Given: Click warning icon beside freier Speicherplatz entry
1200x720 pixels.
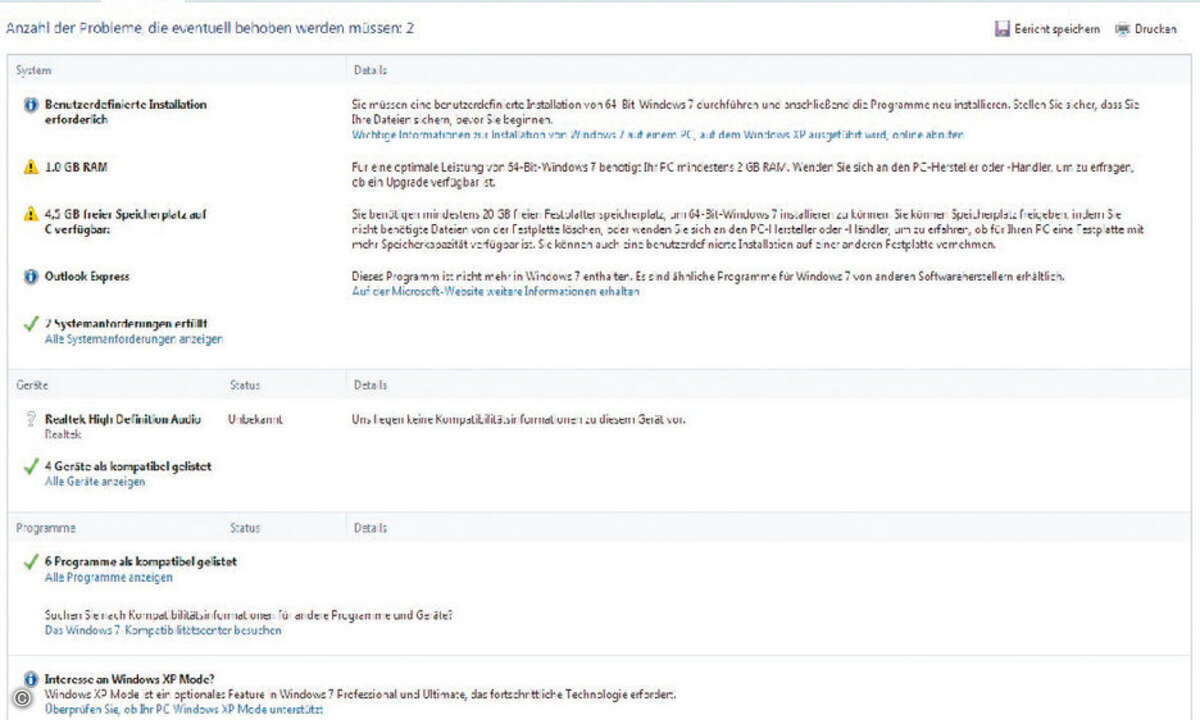Looking at the screenshot, I should coord(30,214).
